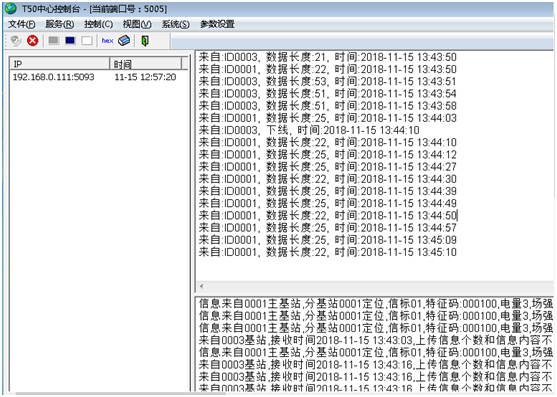557x397 pixels.
Task: Click the green exit door icon
Action: [x=145, y=41]
